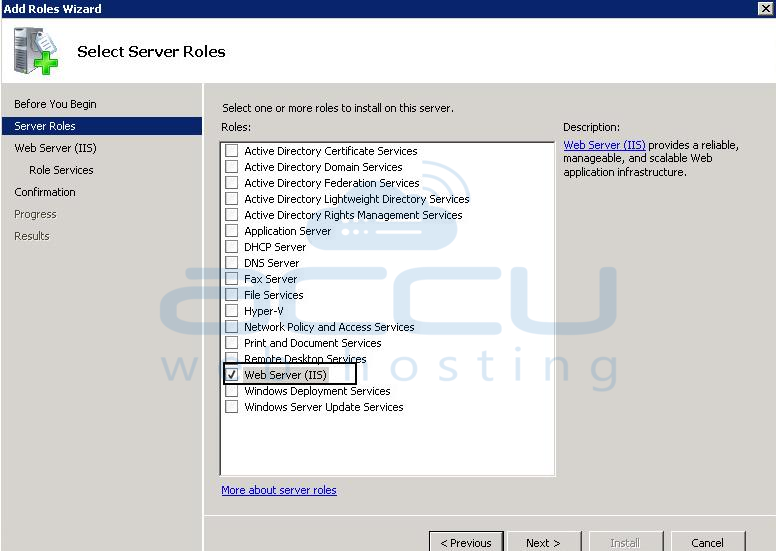Image resolution: width=776 pixels, height=551 pixels.
Task: Open the Role Services wizard step
Action: (x=61, y=170)
